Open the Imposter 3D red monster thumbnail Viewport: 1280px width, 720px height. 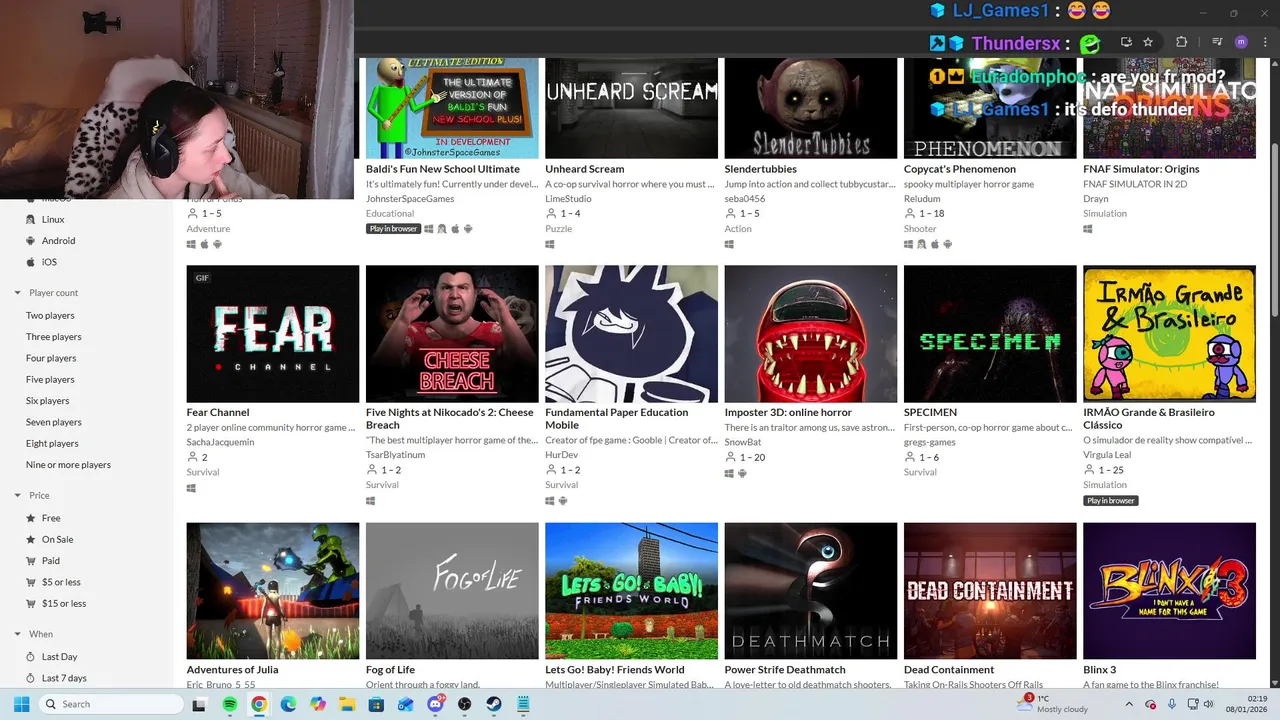point(811,334)
